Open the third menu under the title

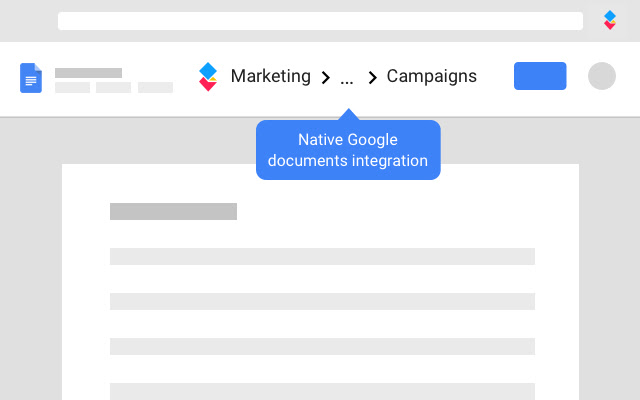155,88
